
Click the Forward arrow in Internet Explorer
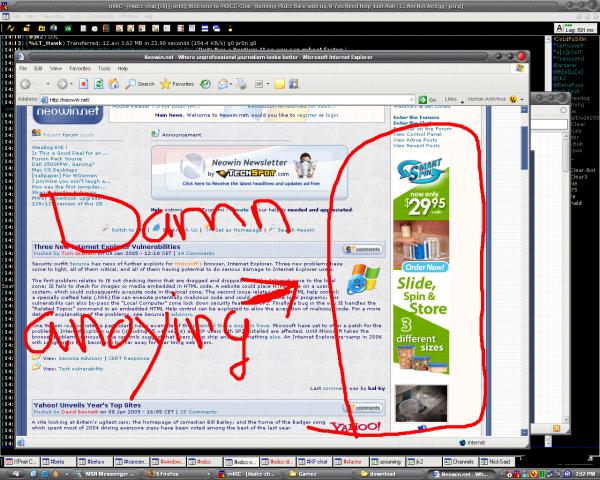coord(62,84)
